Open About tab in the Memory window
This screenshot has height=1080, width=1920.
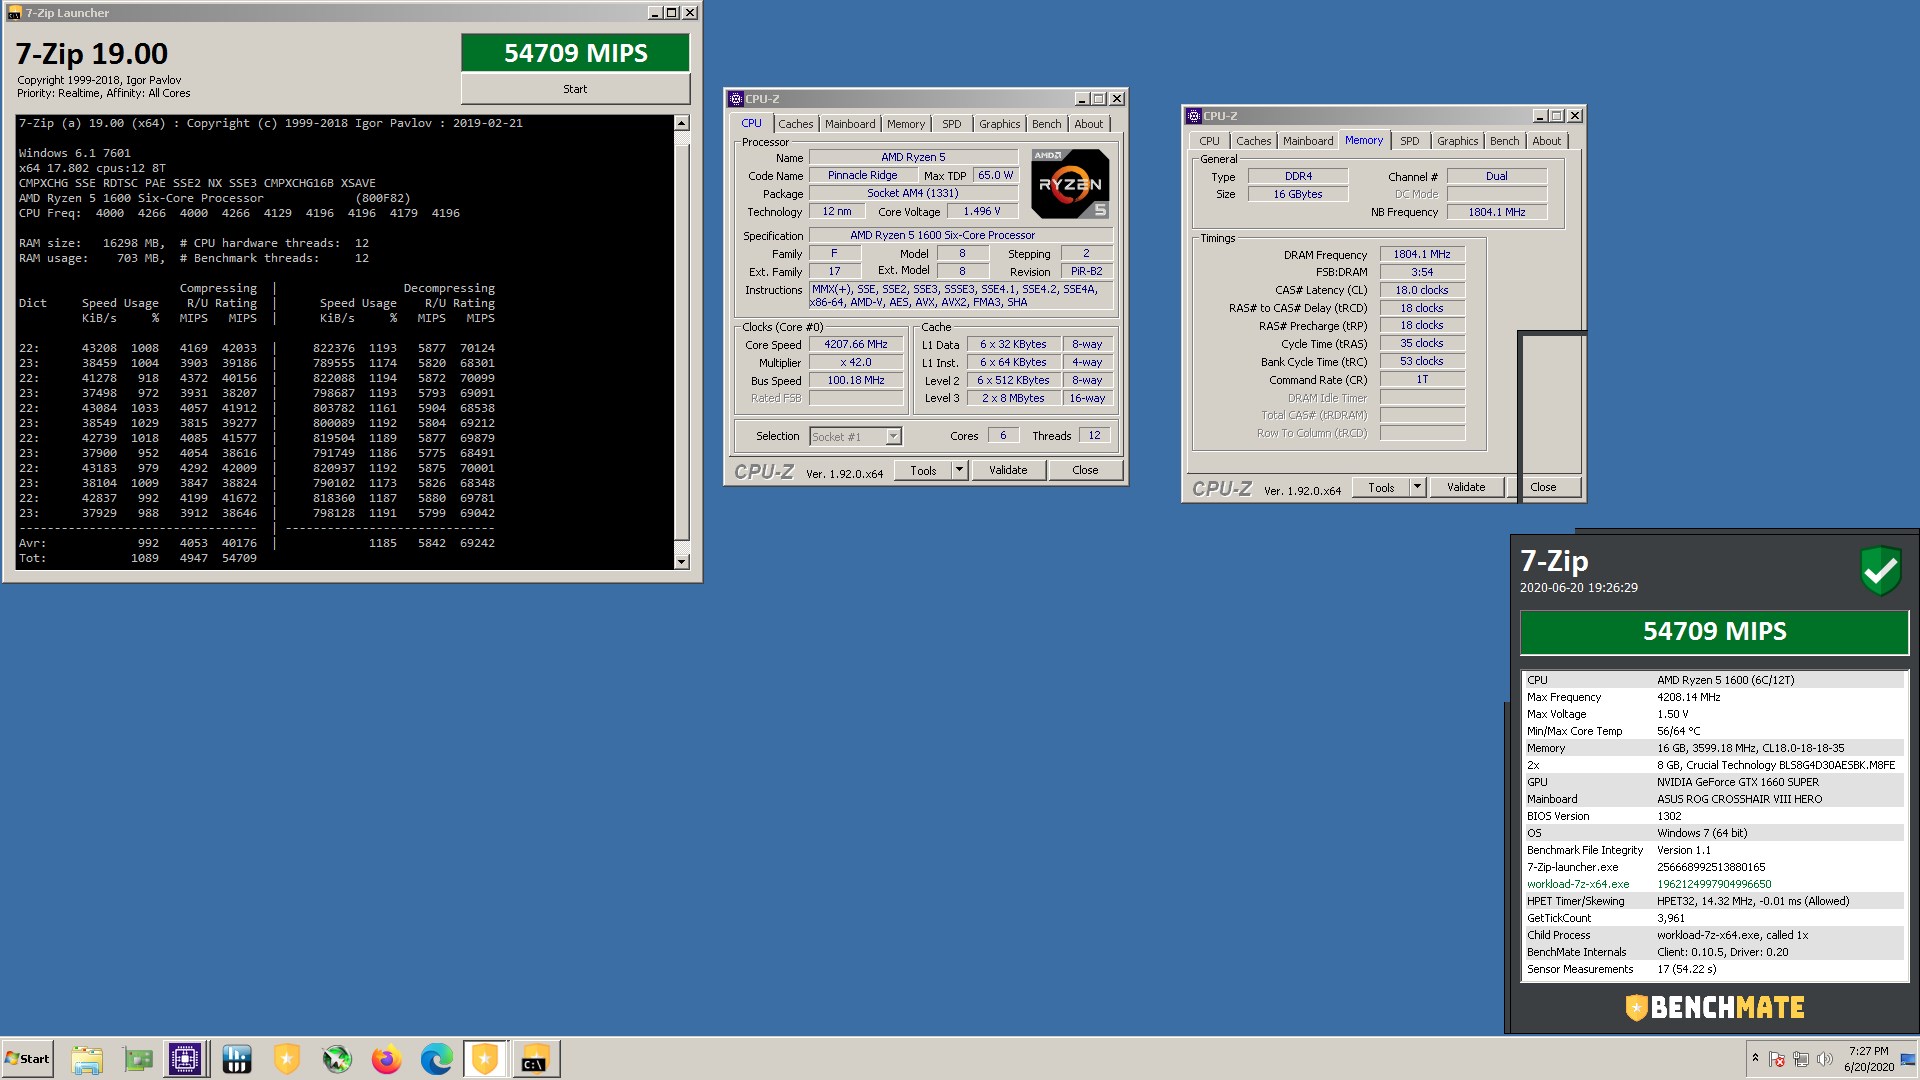(x=1547, y=141)
